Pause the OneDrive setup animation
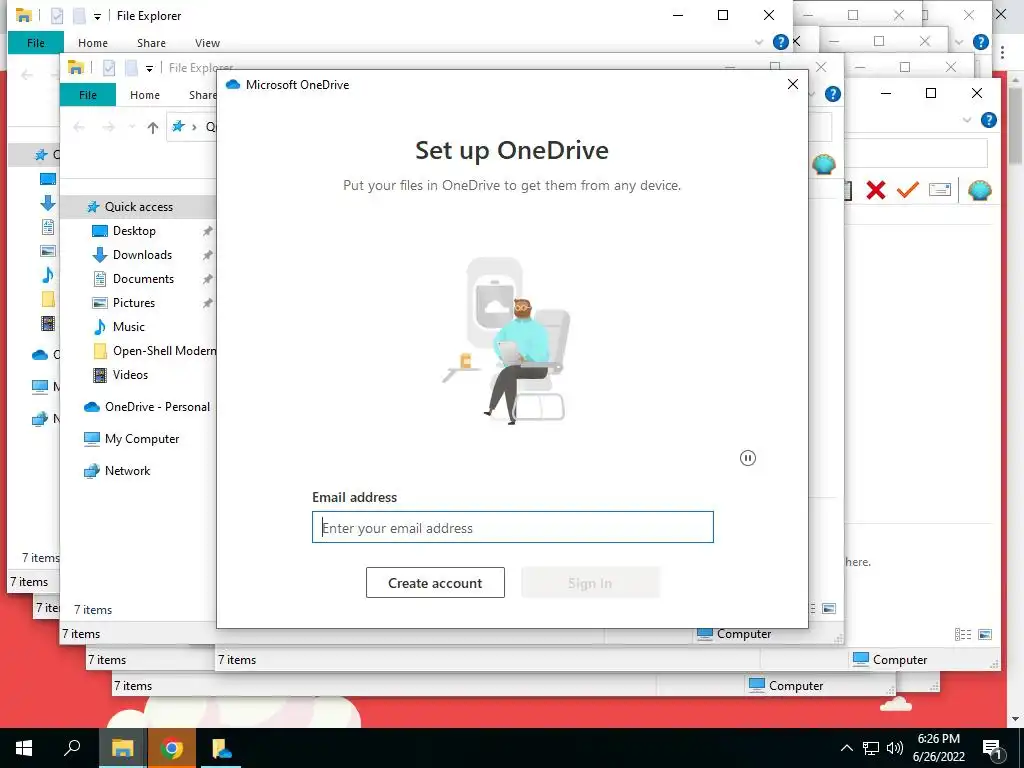Screen dimensions: 1024x768 748,458
